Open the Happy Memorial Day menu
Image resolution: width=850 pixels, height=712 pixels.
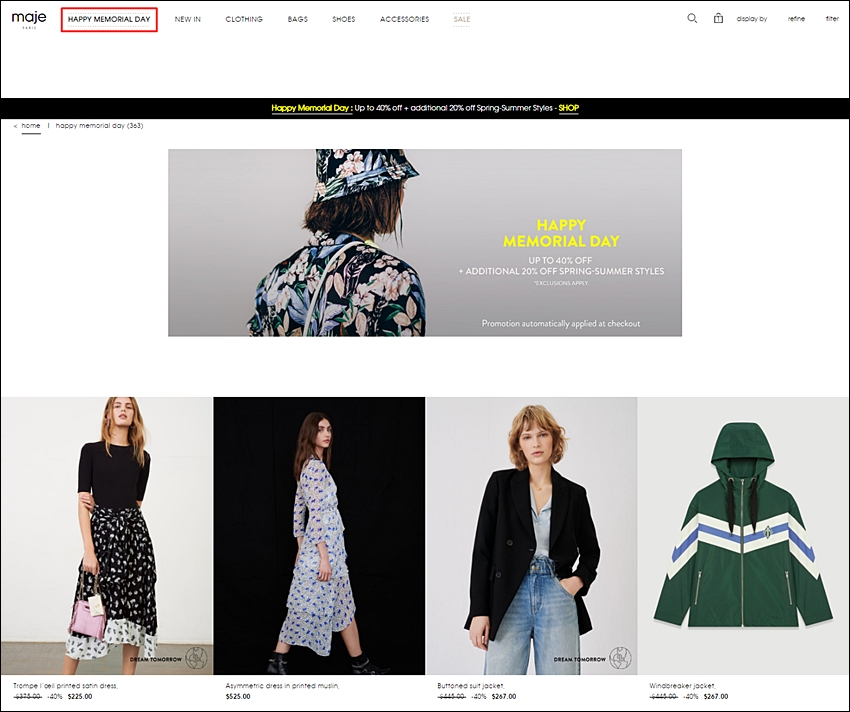click(x=109, y=20)
